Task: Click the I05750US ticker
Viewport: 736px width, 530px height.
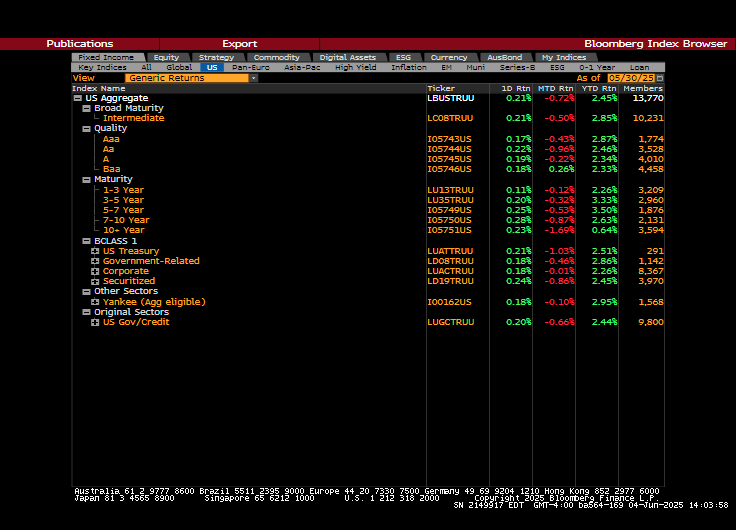Action: point(449,220)
